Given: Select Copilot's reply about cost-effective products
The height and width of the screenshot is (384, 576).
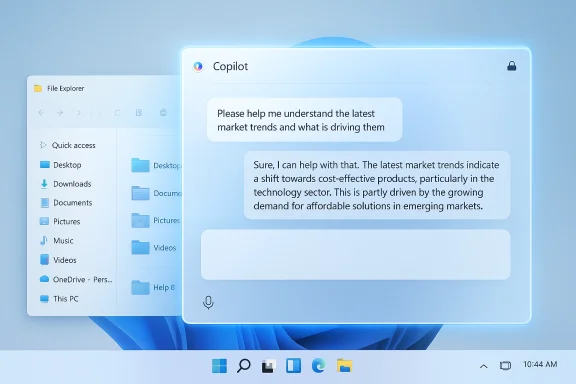Looking at the screenshot, I should point(377,185).
